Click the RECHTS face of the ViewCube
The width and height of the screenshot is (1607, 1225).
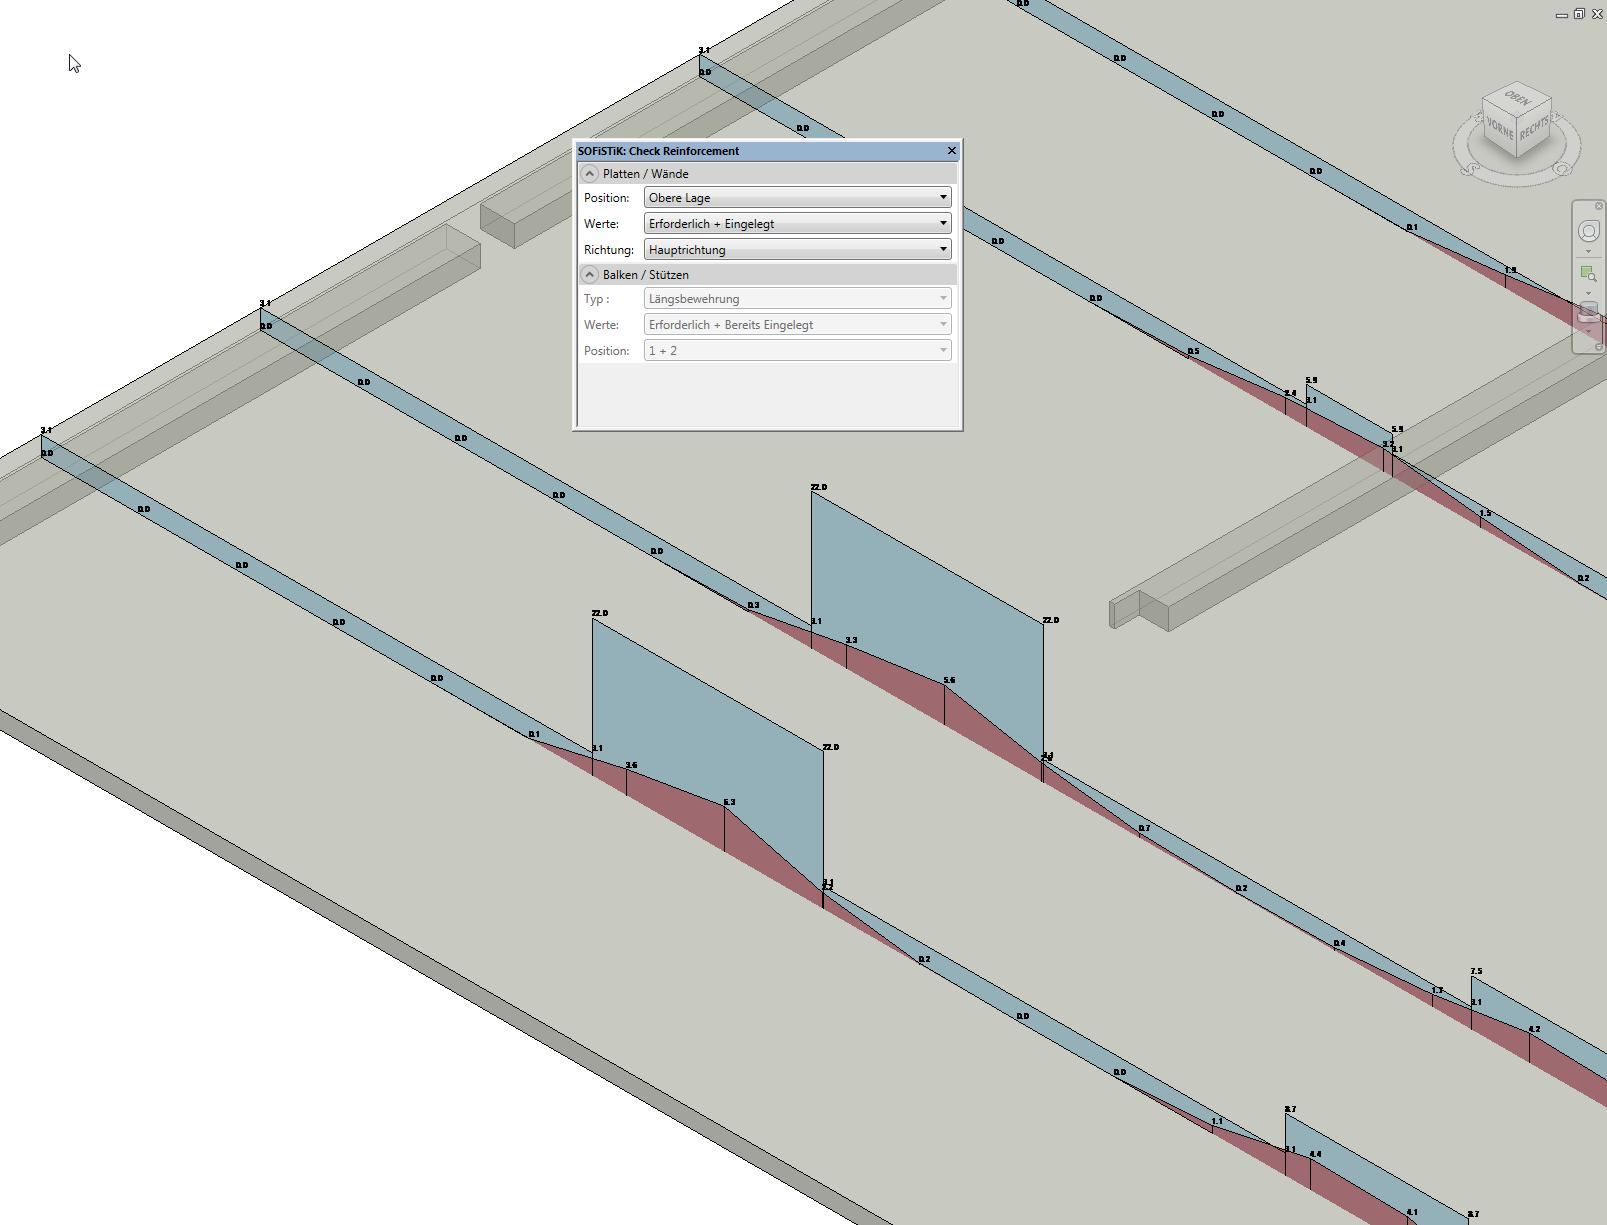point(1534,129)
